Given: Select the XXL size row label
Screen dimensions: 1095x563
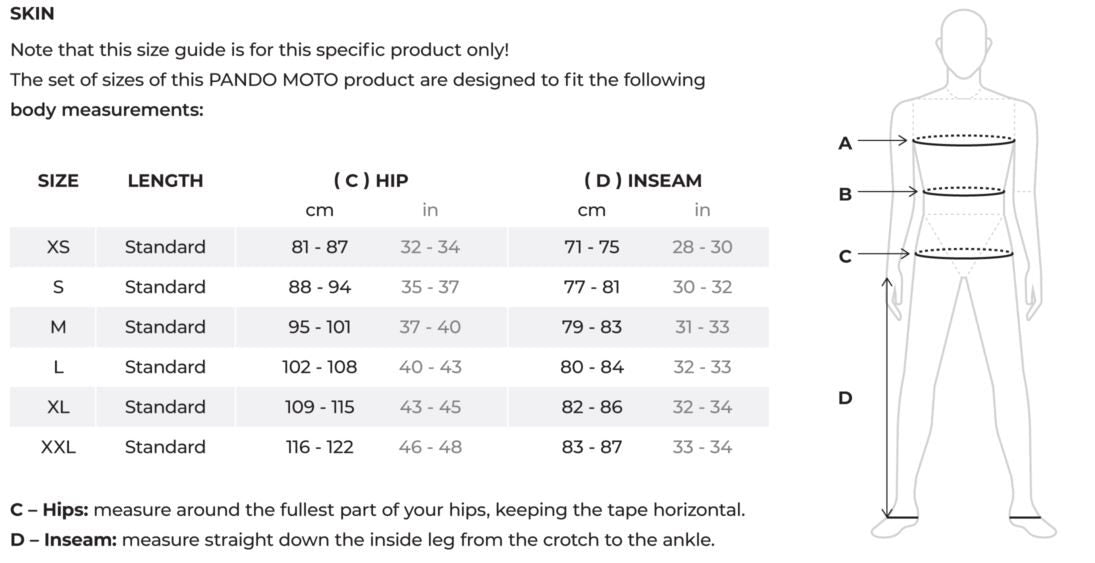Looking at the screenshot, I should coord(58,447).
